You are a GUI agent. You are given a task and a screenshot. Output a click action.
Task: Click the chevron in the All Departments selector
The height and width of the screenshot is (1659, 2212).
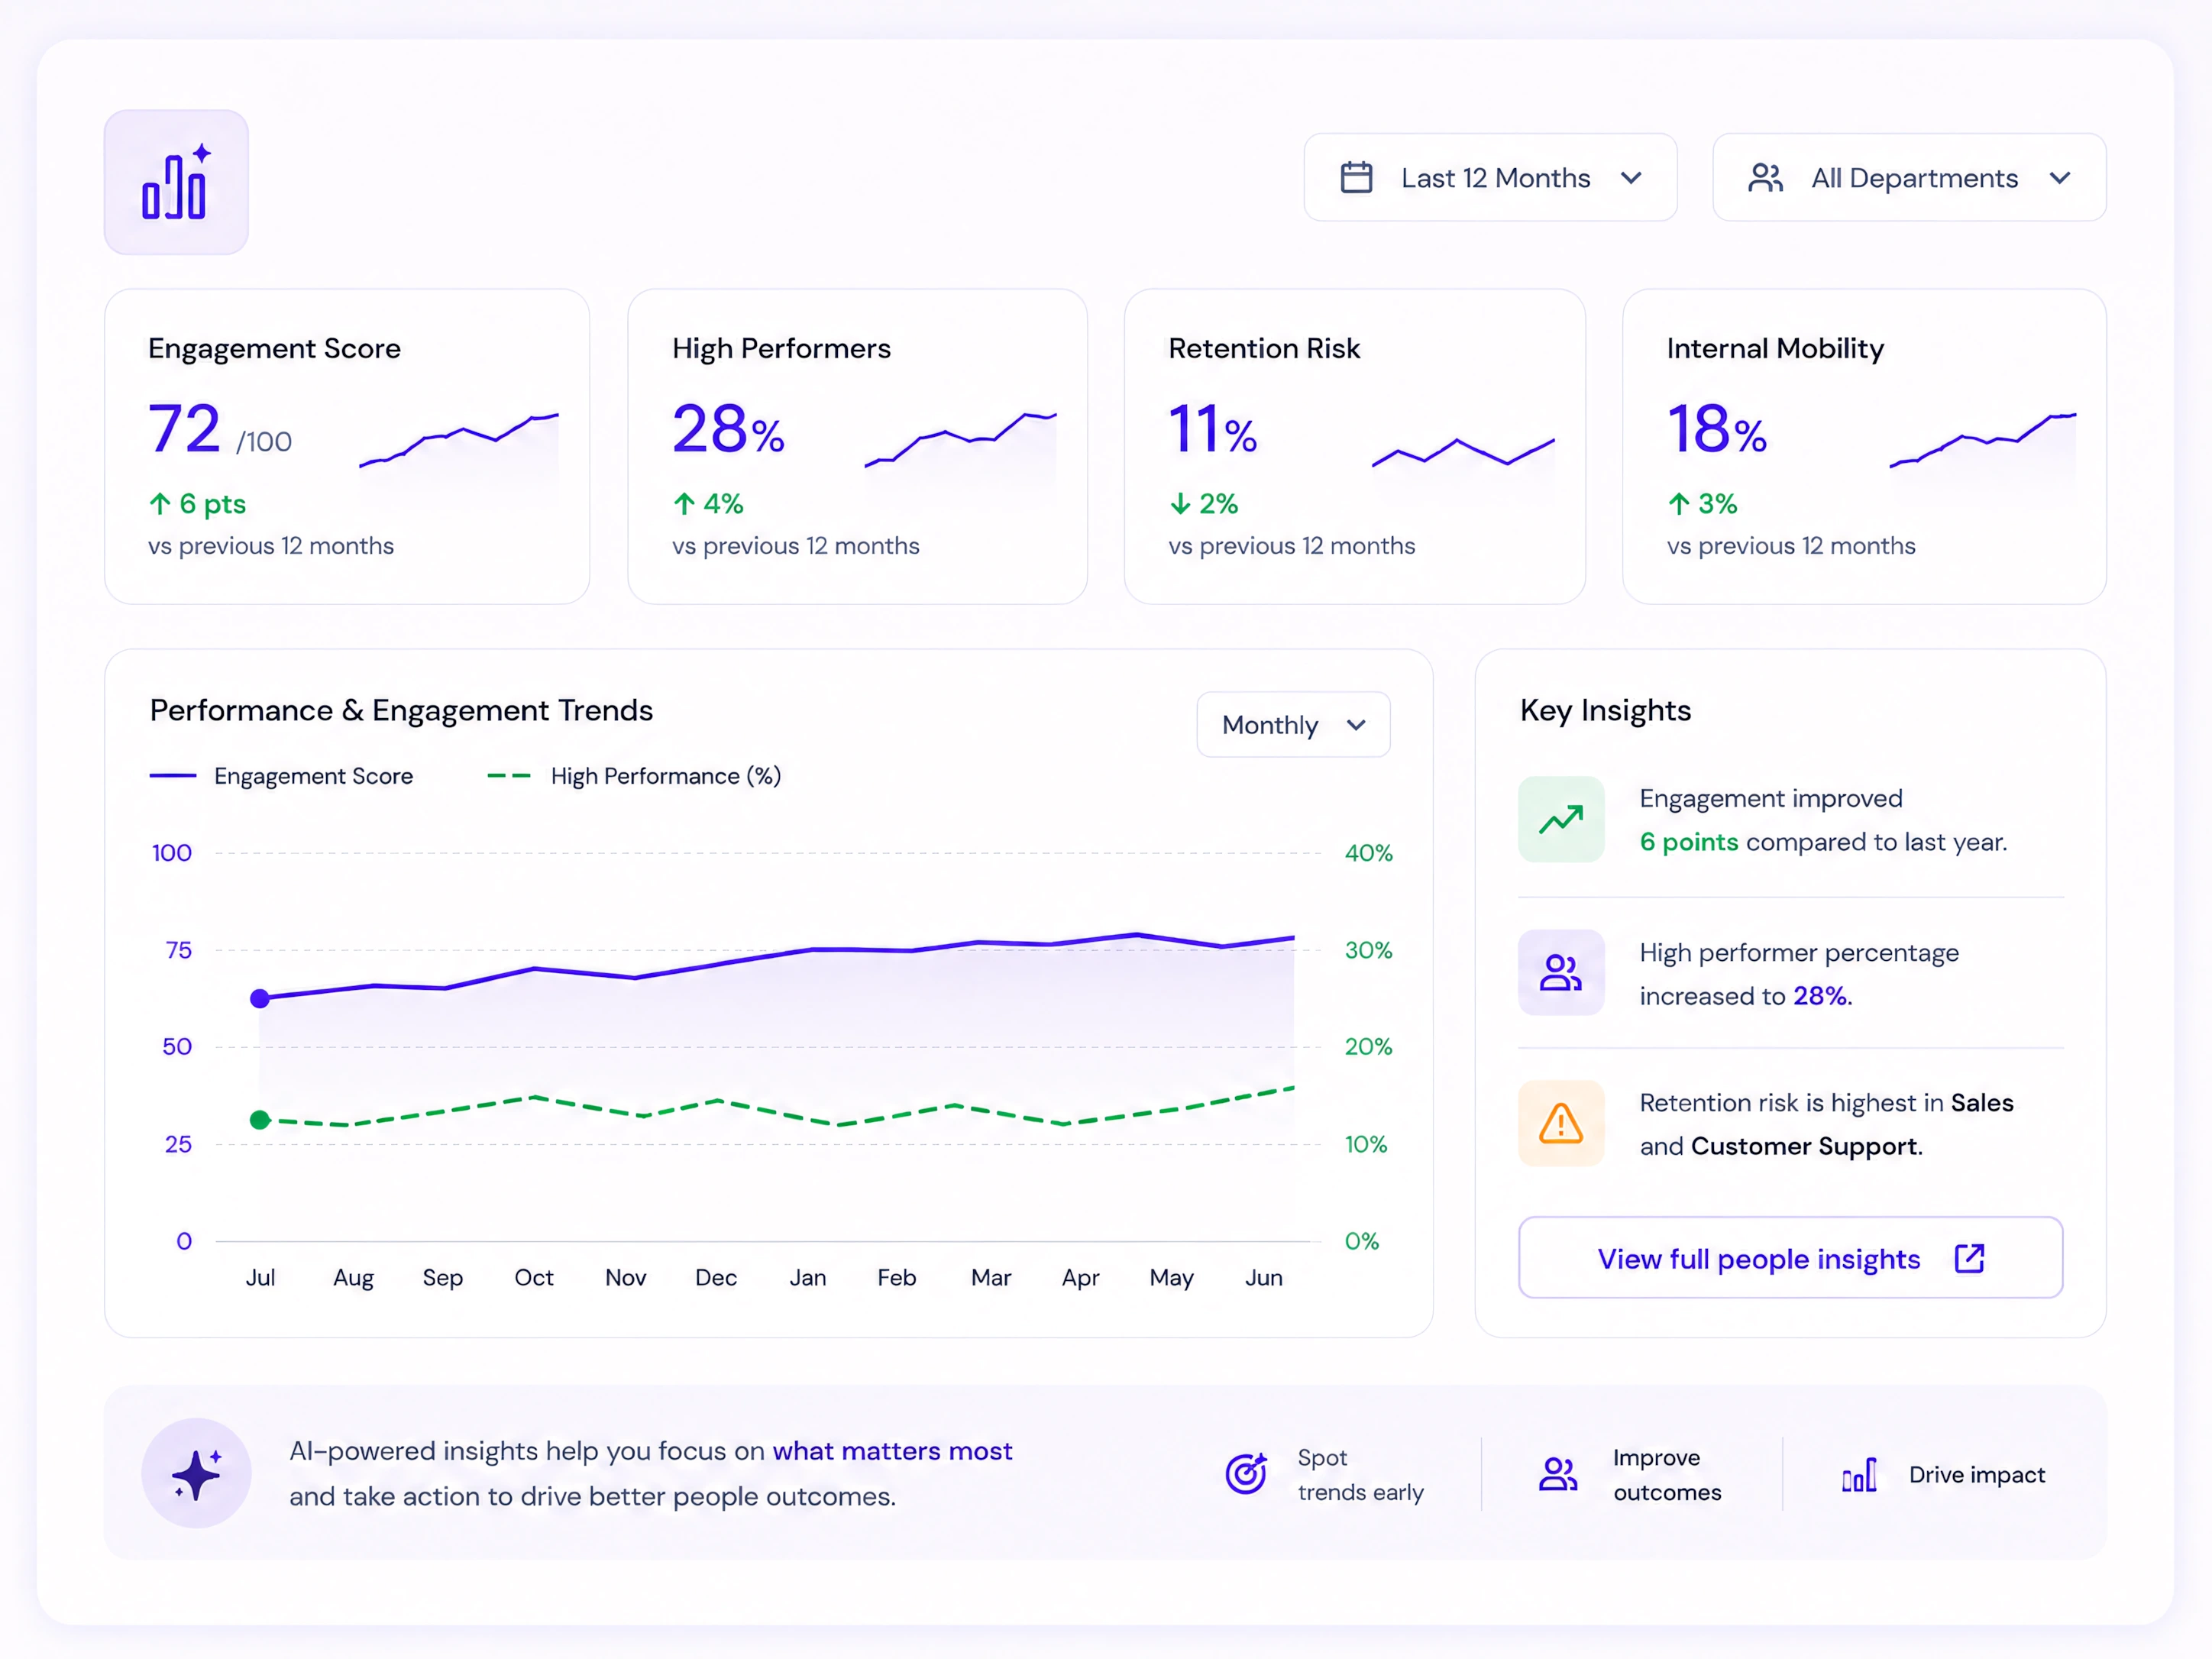[x=2059, y=178]
